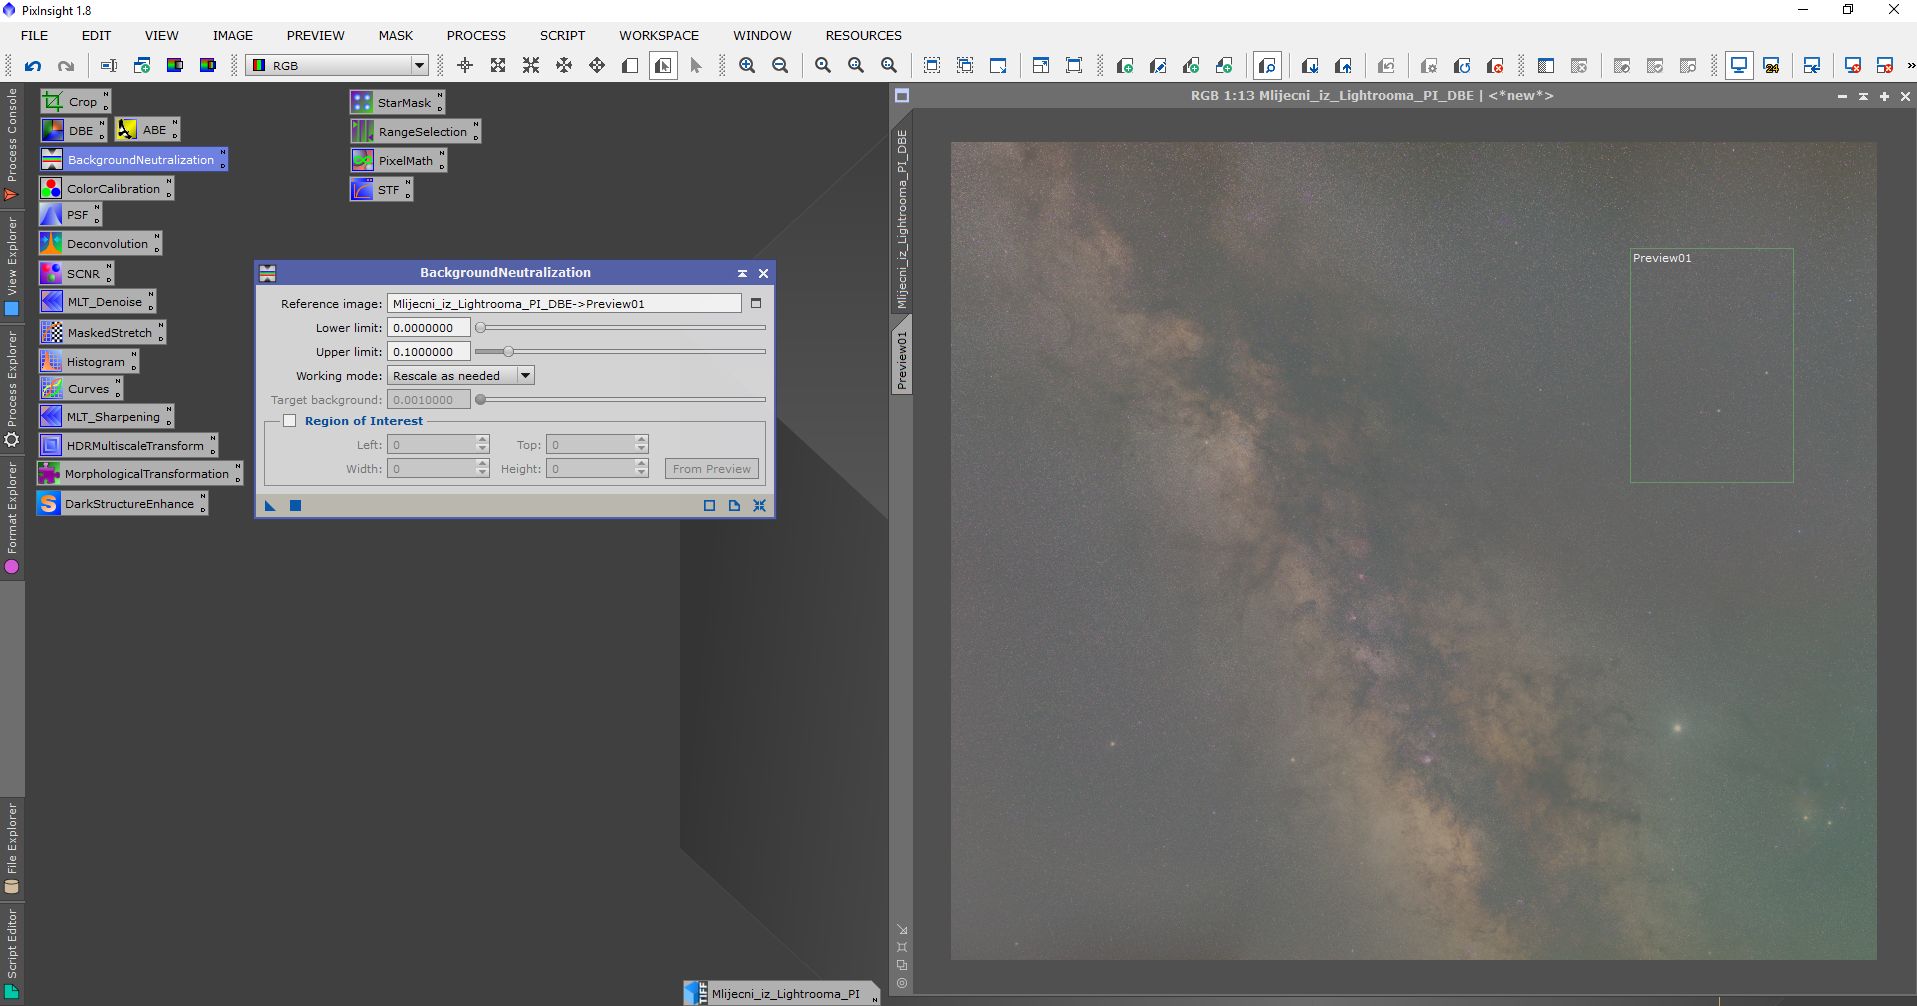Viewport: 1917px width, 1006px height.
Task: Click the From Preview button
Action: click(x=711, y=469)
